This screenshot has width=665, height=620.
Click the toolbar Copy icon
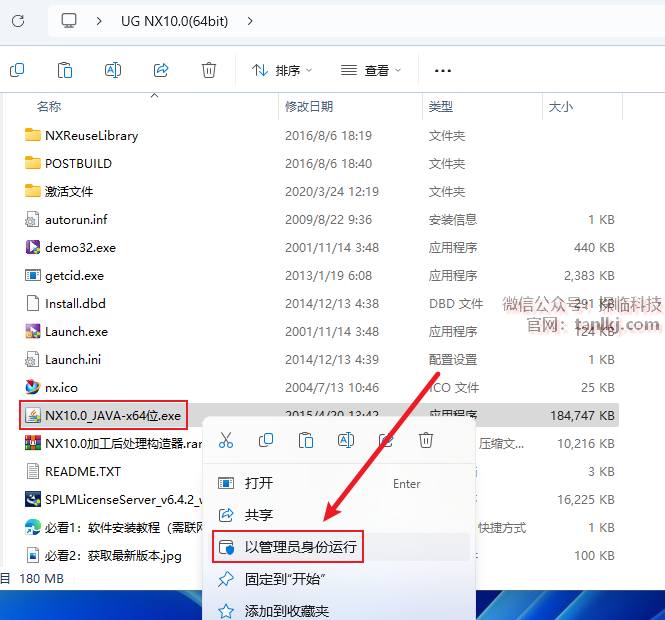[17, 70]
